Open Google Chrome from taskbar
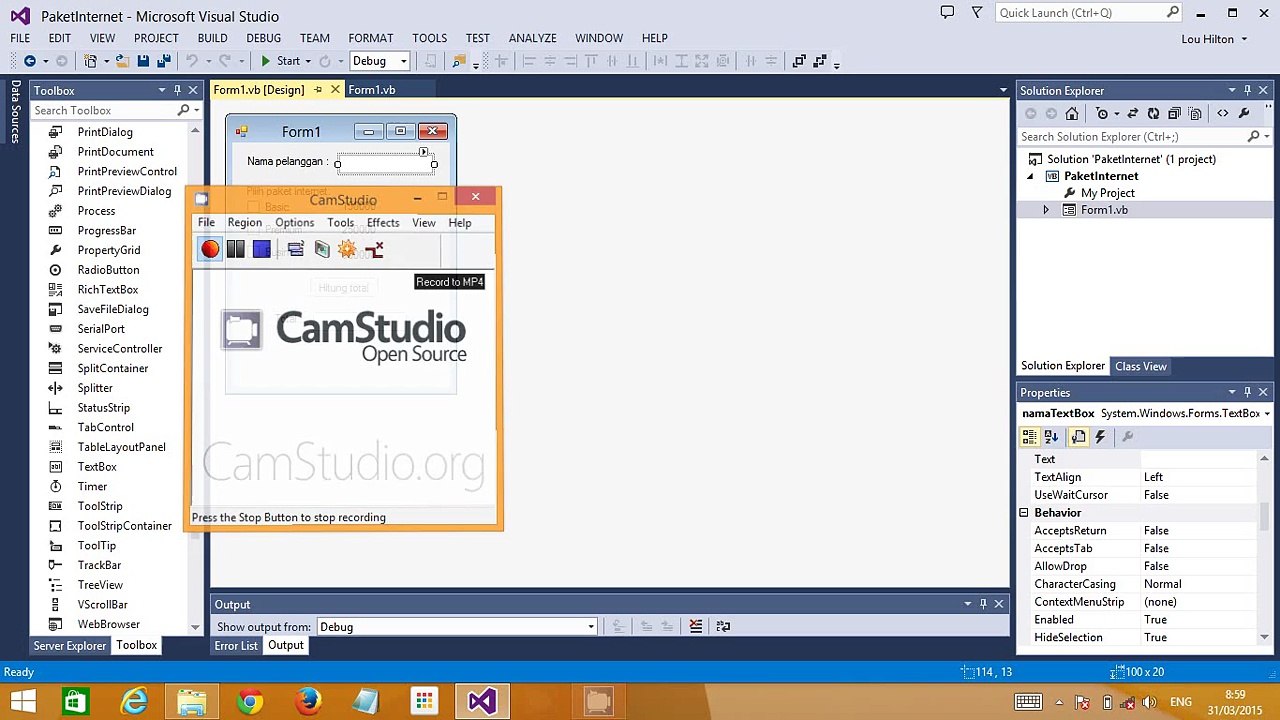This screenshot has width=1280, height=720. [x=250, y=701]
